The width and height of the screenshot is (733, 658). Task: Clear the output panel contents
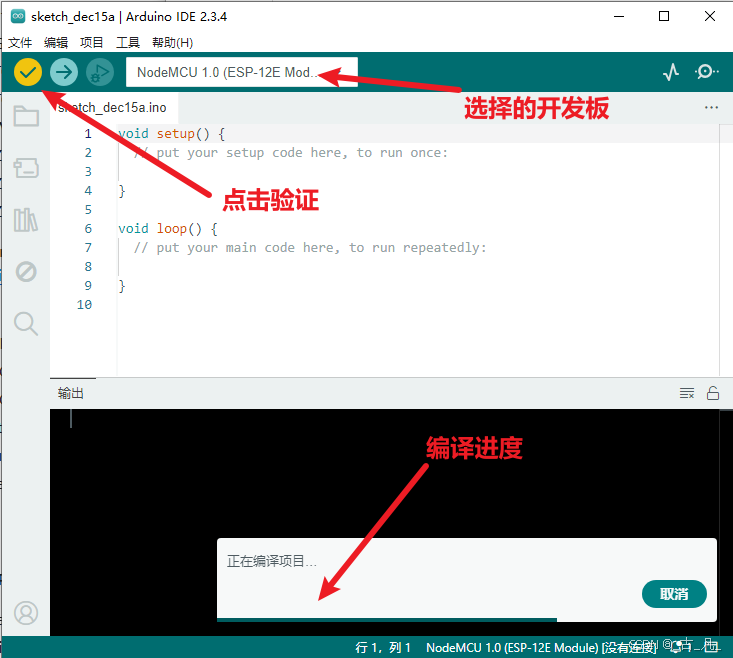tap(687, 393)
